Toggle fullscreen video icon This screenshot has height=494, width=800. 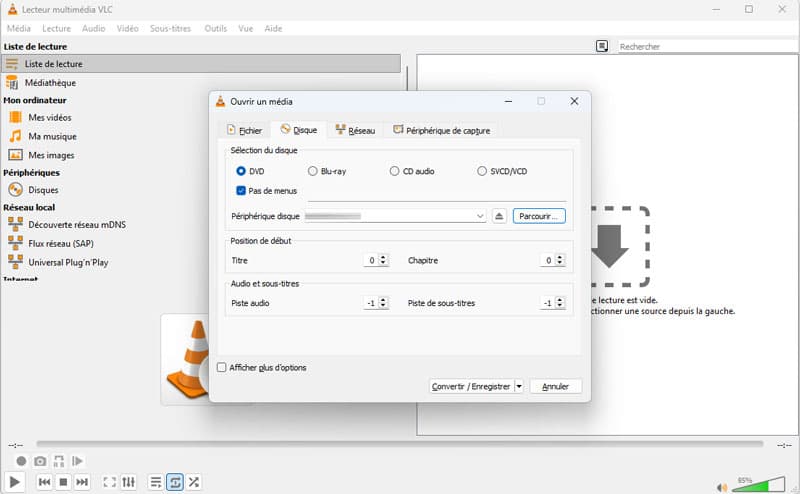point(109,482)
